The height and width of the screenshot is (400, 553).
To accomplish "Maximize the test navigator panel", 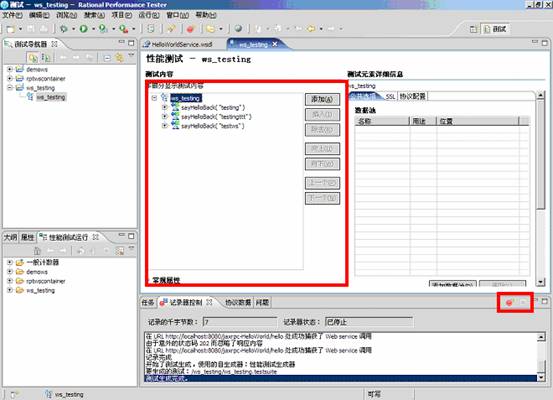I will [x=131, y=43].
